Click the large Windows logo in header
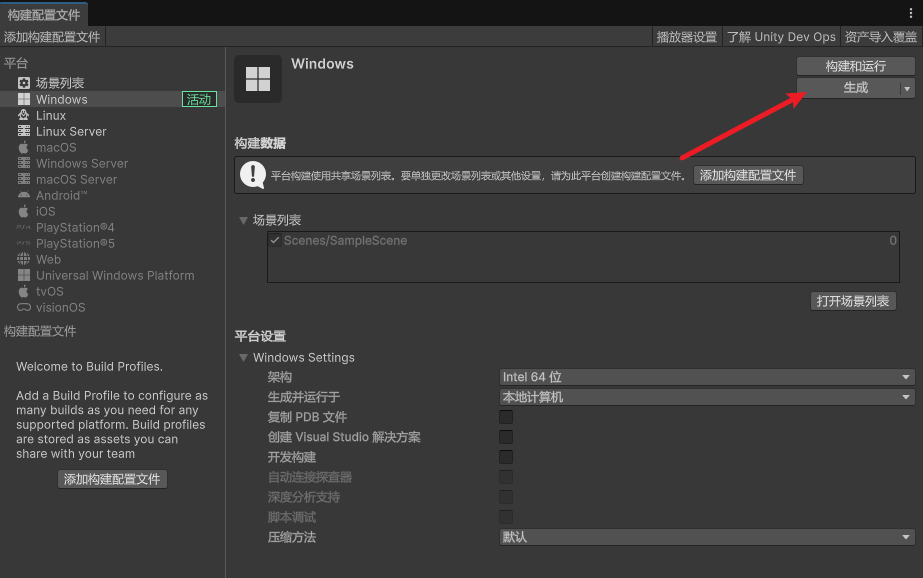This screenshot has width=923, height=578. coord(258,79)
